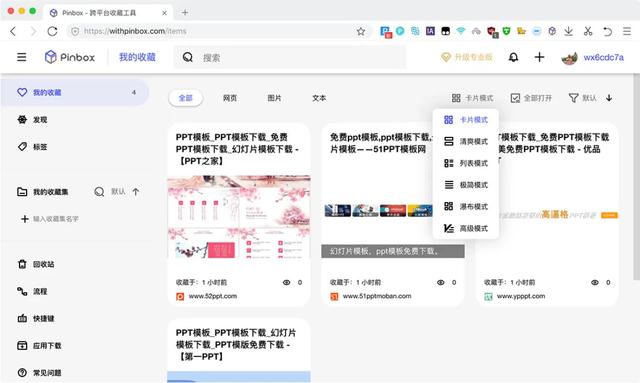Choose 列表模式 from the view menu

tap(466, 163)
